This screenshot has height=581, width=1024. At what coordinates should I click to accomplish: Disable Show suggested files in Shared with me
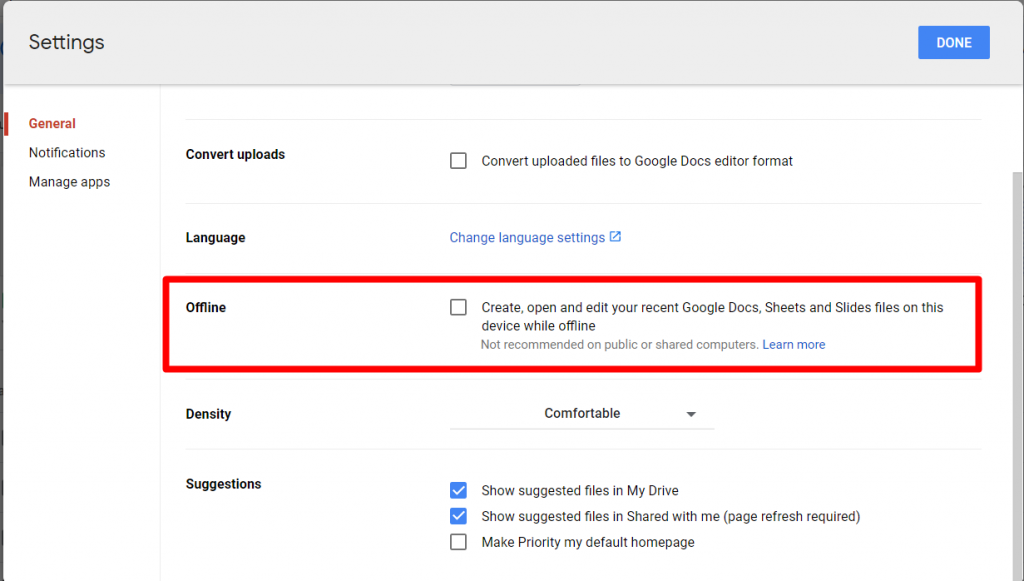coord(458,516)
